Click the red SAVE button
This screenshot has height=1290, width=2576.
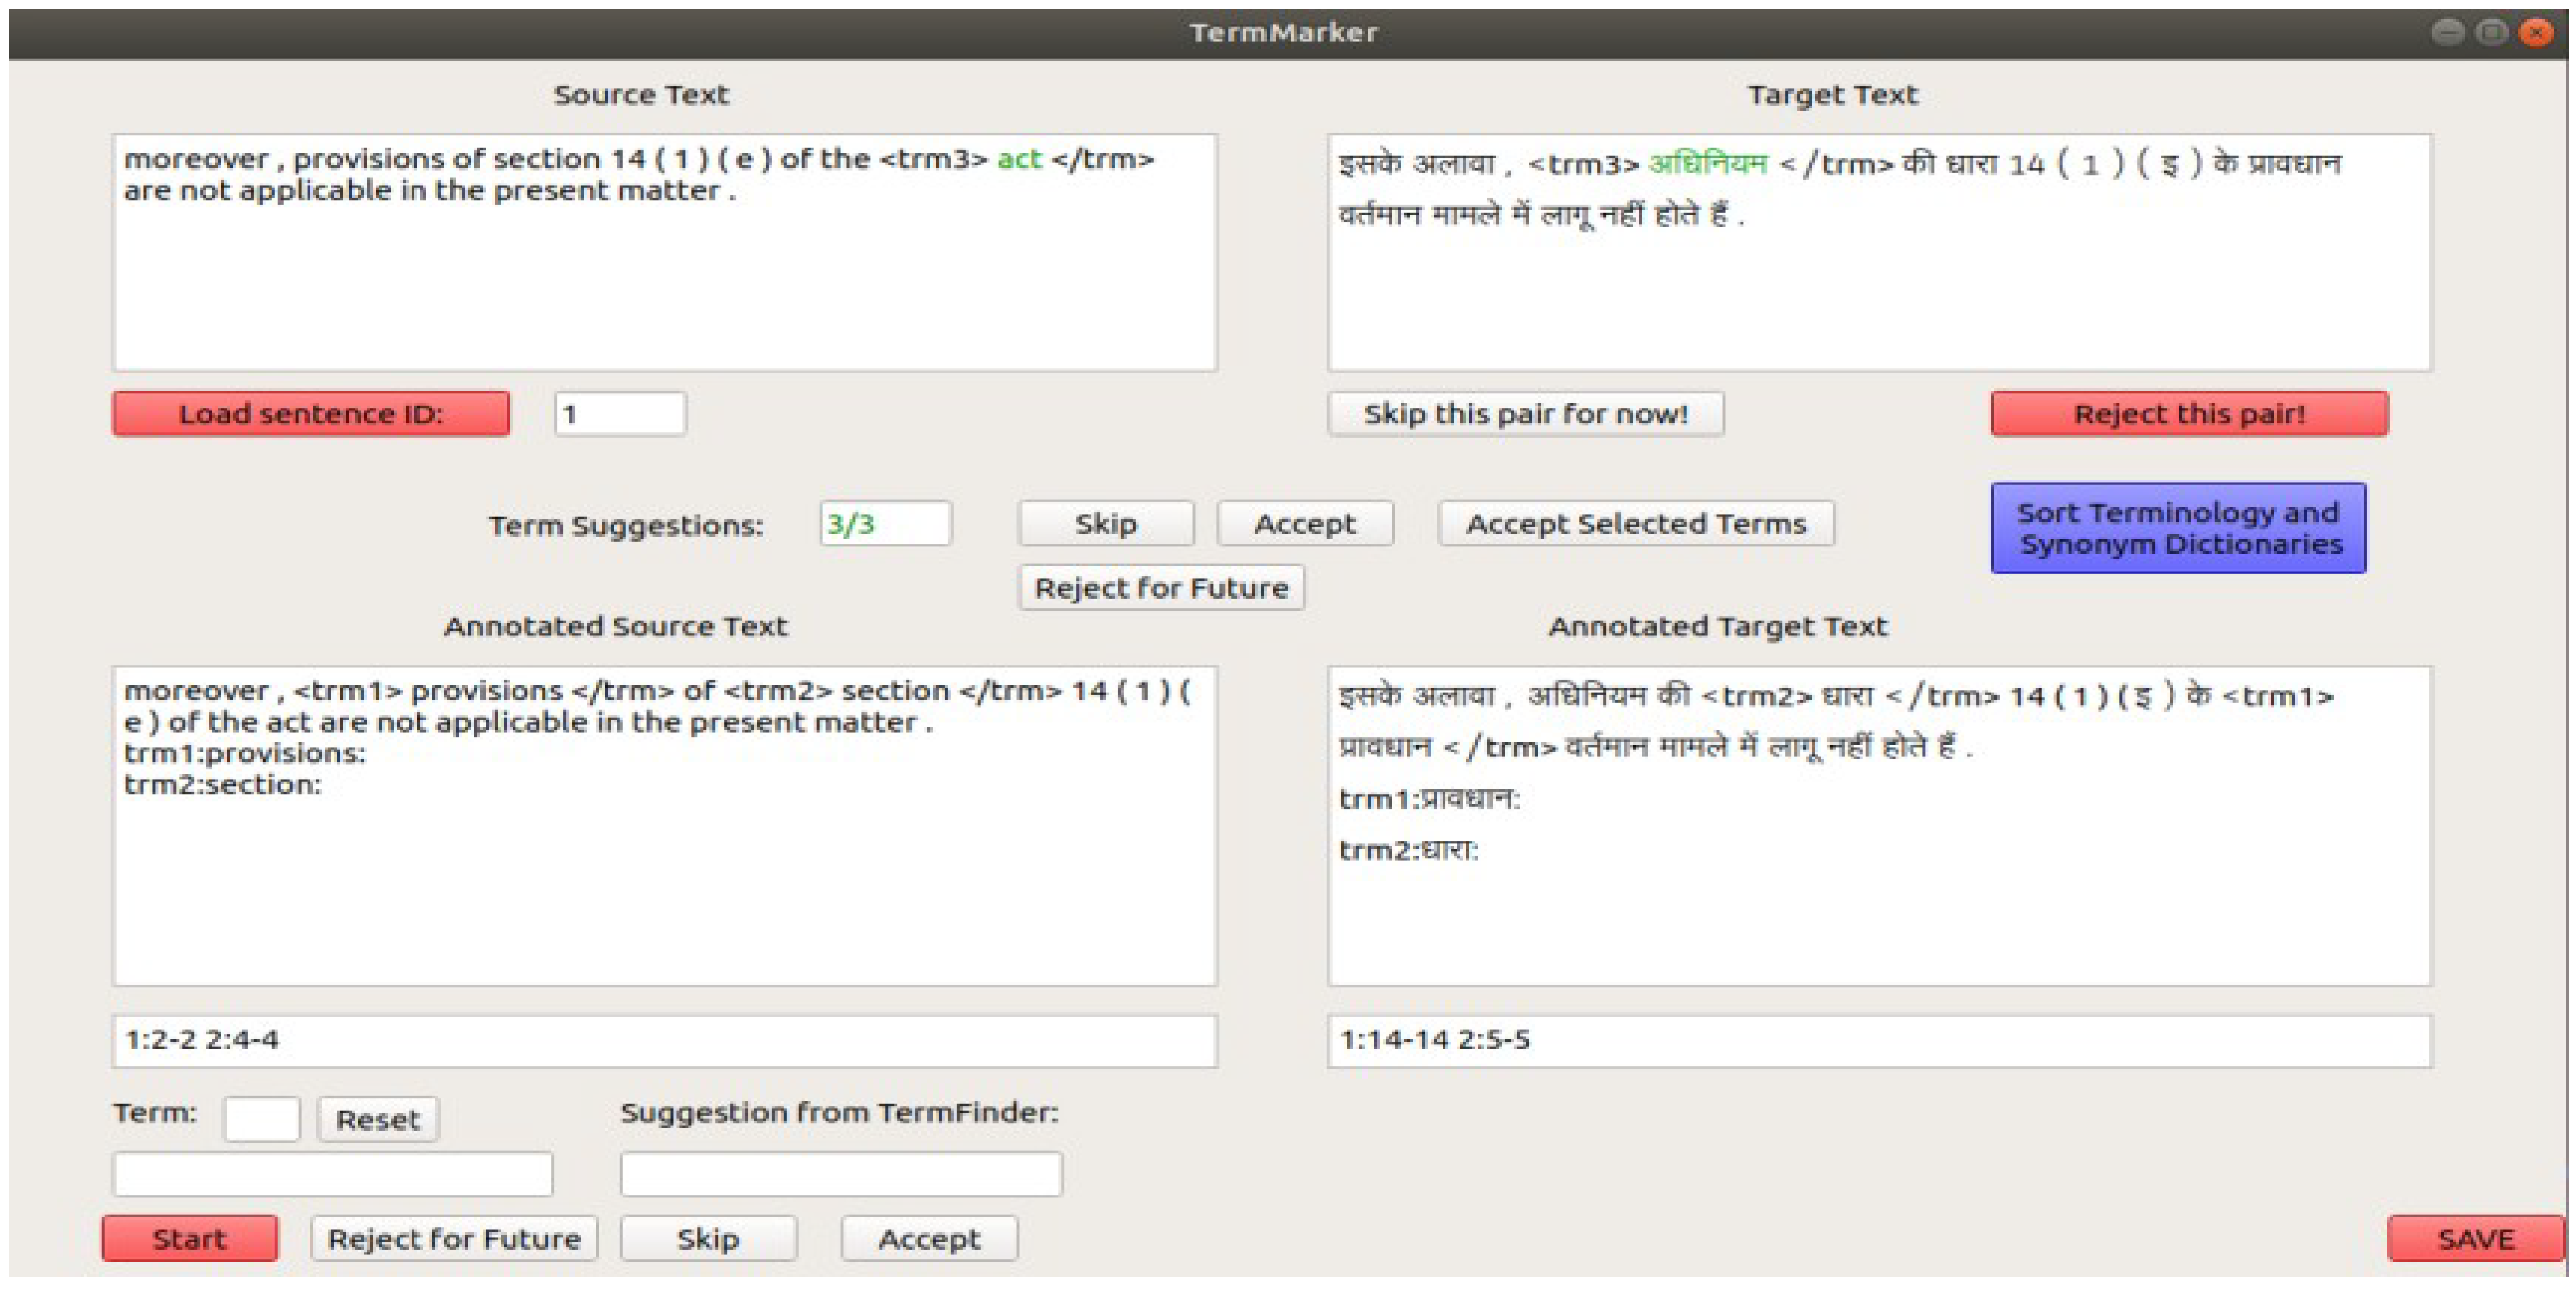2474,1238
